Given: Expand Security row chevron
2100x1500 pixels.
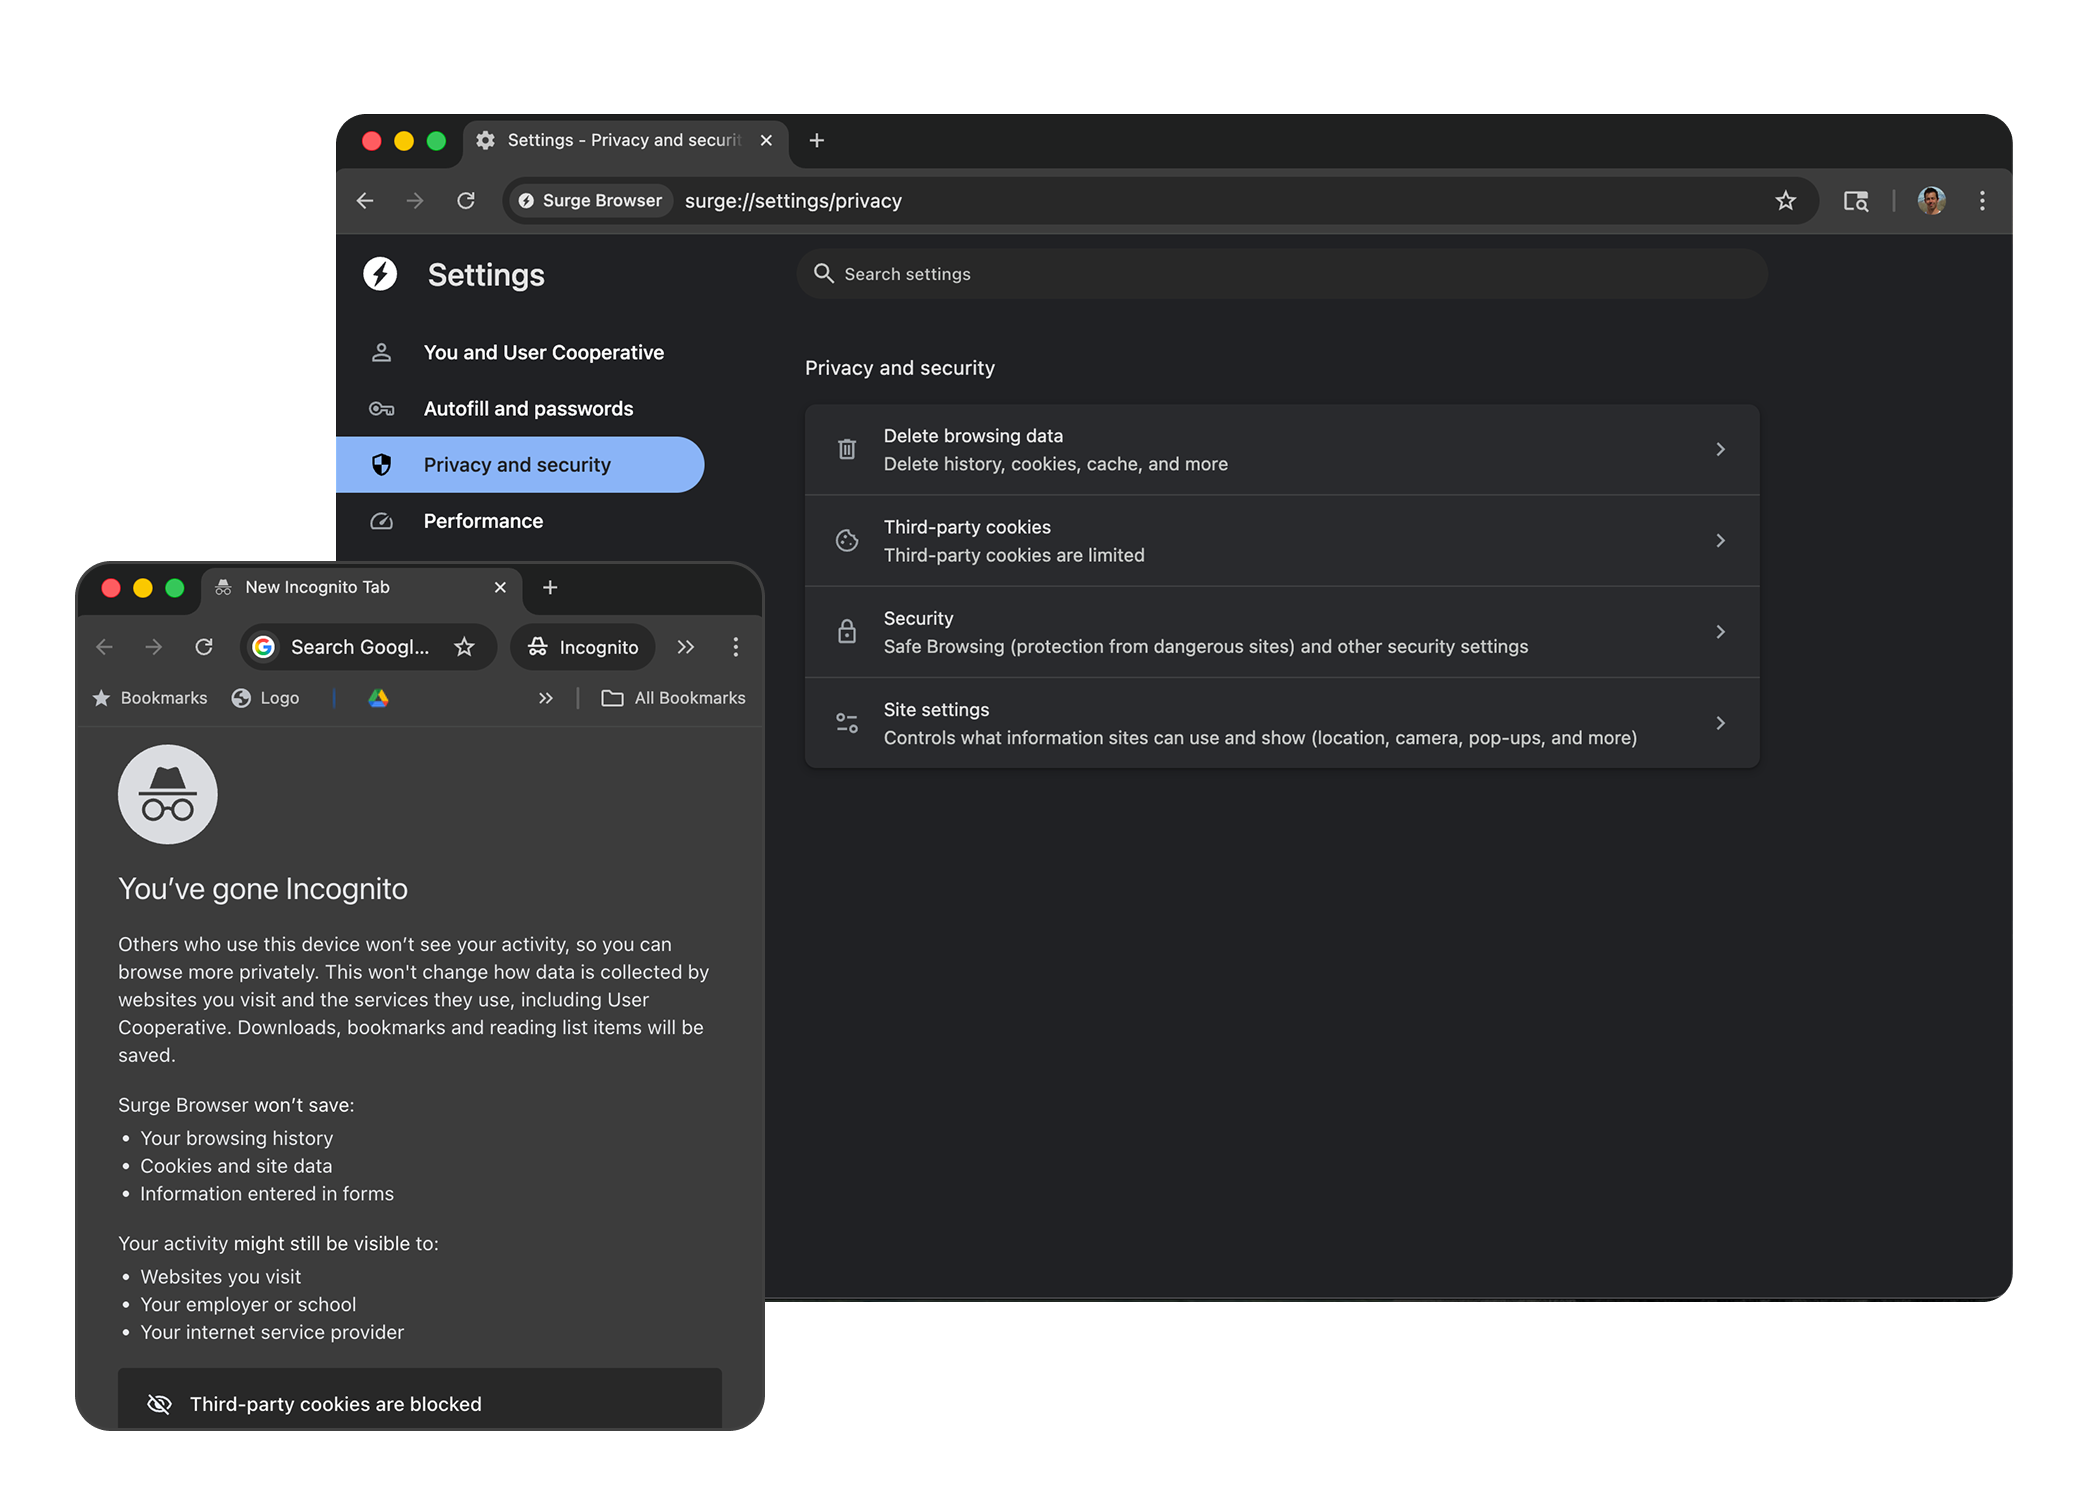Looking at the screenshot, I should tap(1720, 632).
